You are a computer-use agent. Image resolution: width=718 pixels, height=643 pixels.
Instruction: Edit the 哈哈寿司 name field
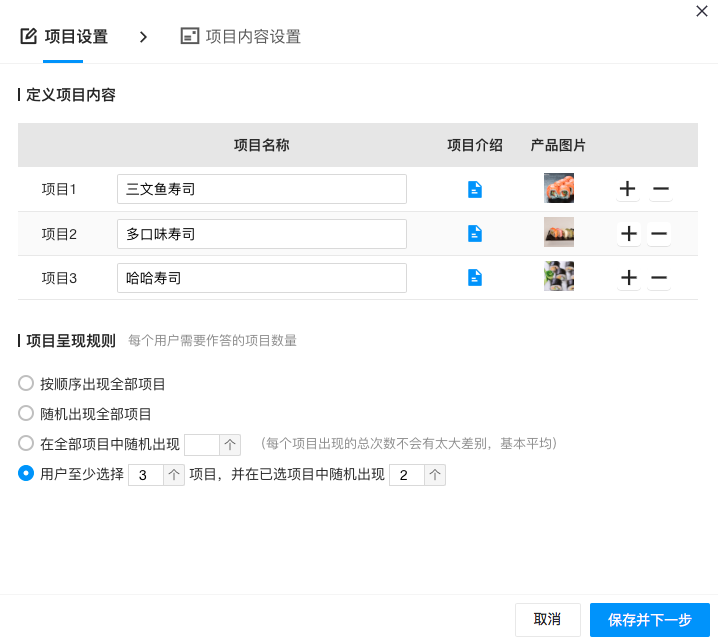pos(262,278)
